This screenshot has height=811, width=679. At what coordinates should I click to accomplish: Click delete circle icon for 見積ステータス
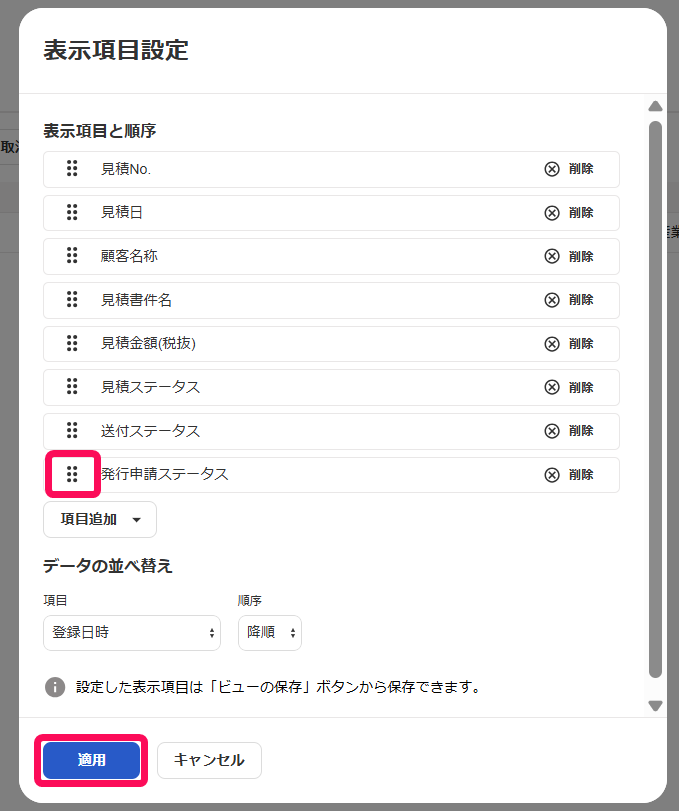point(552,387)
